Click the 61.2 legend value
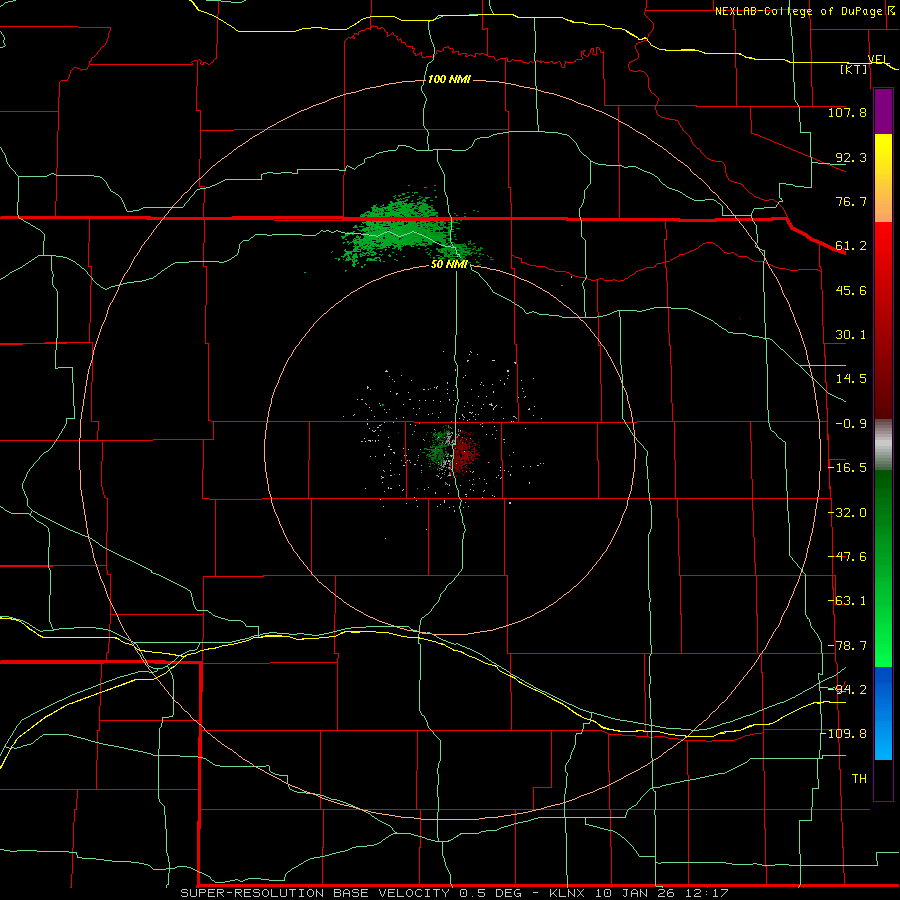The height and width of the screenshot is (900, 900). pyautogui.click(x=851, y=246)
